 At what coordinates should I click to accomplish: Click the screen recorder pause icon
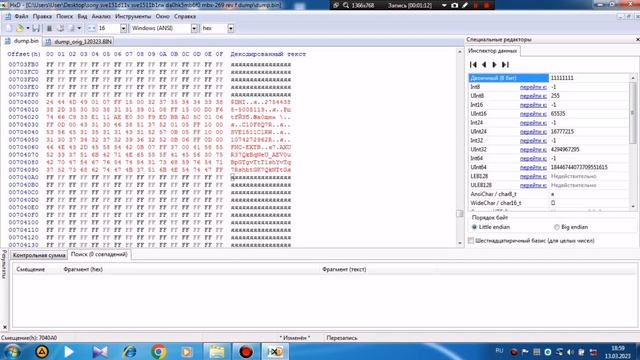476,5
